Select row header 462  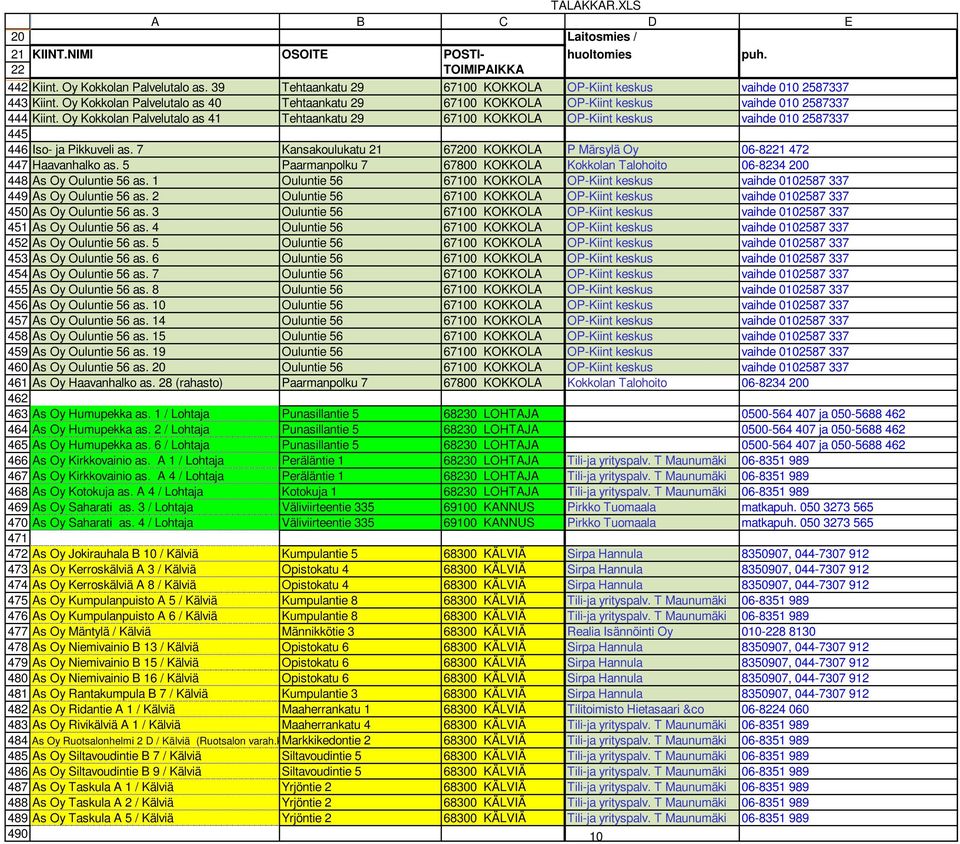coord(18,398)
